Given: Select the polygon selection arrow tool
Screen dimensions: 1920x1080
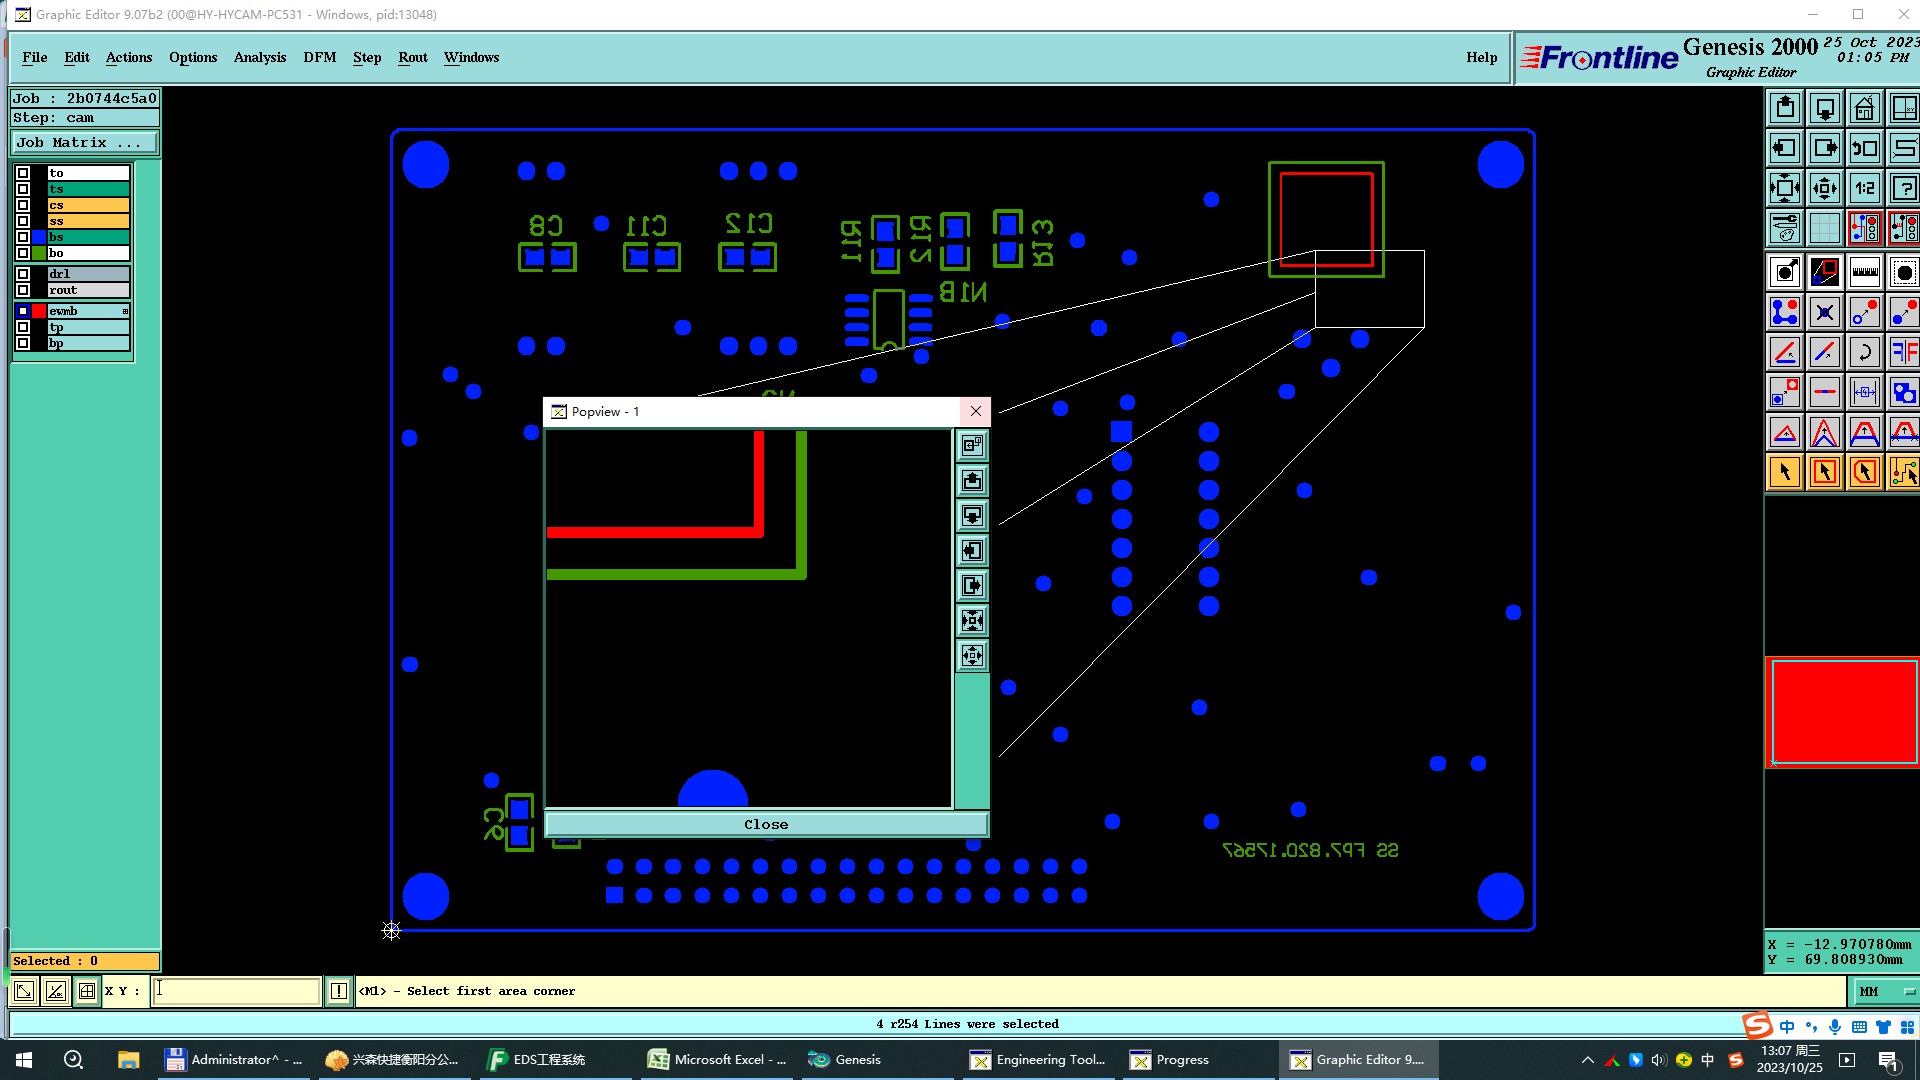Looking at the screenshot, I should tap(1864, 472).
